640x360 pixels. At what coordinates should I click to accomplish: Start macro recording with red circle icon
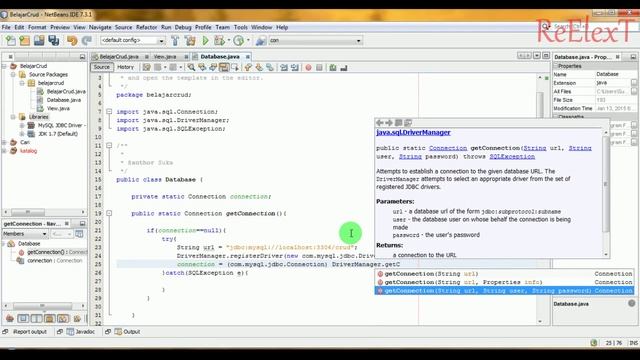pyautogui.click(x=309, y=67)
